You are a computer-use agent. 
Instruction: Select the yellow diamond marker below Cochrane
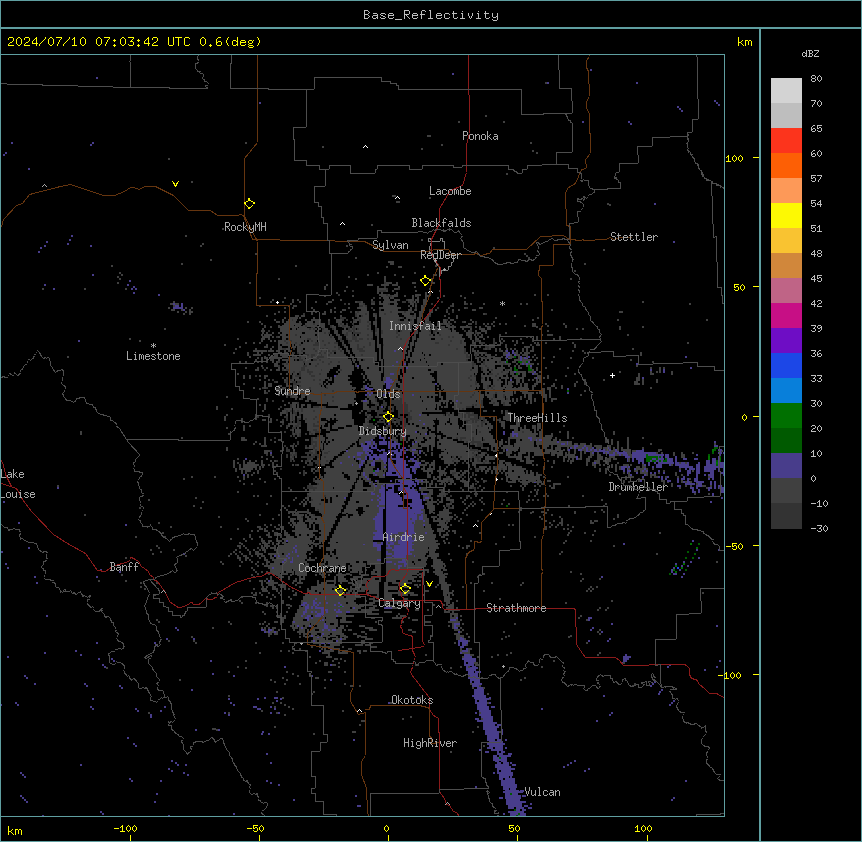[x=340, y=590]
